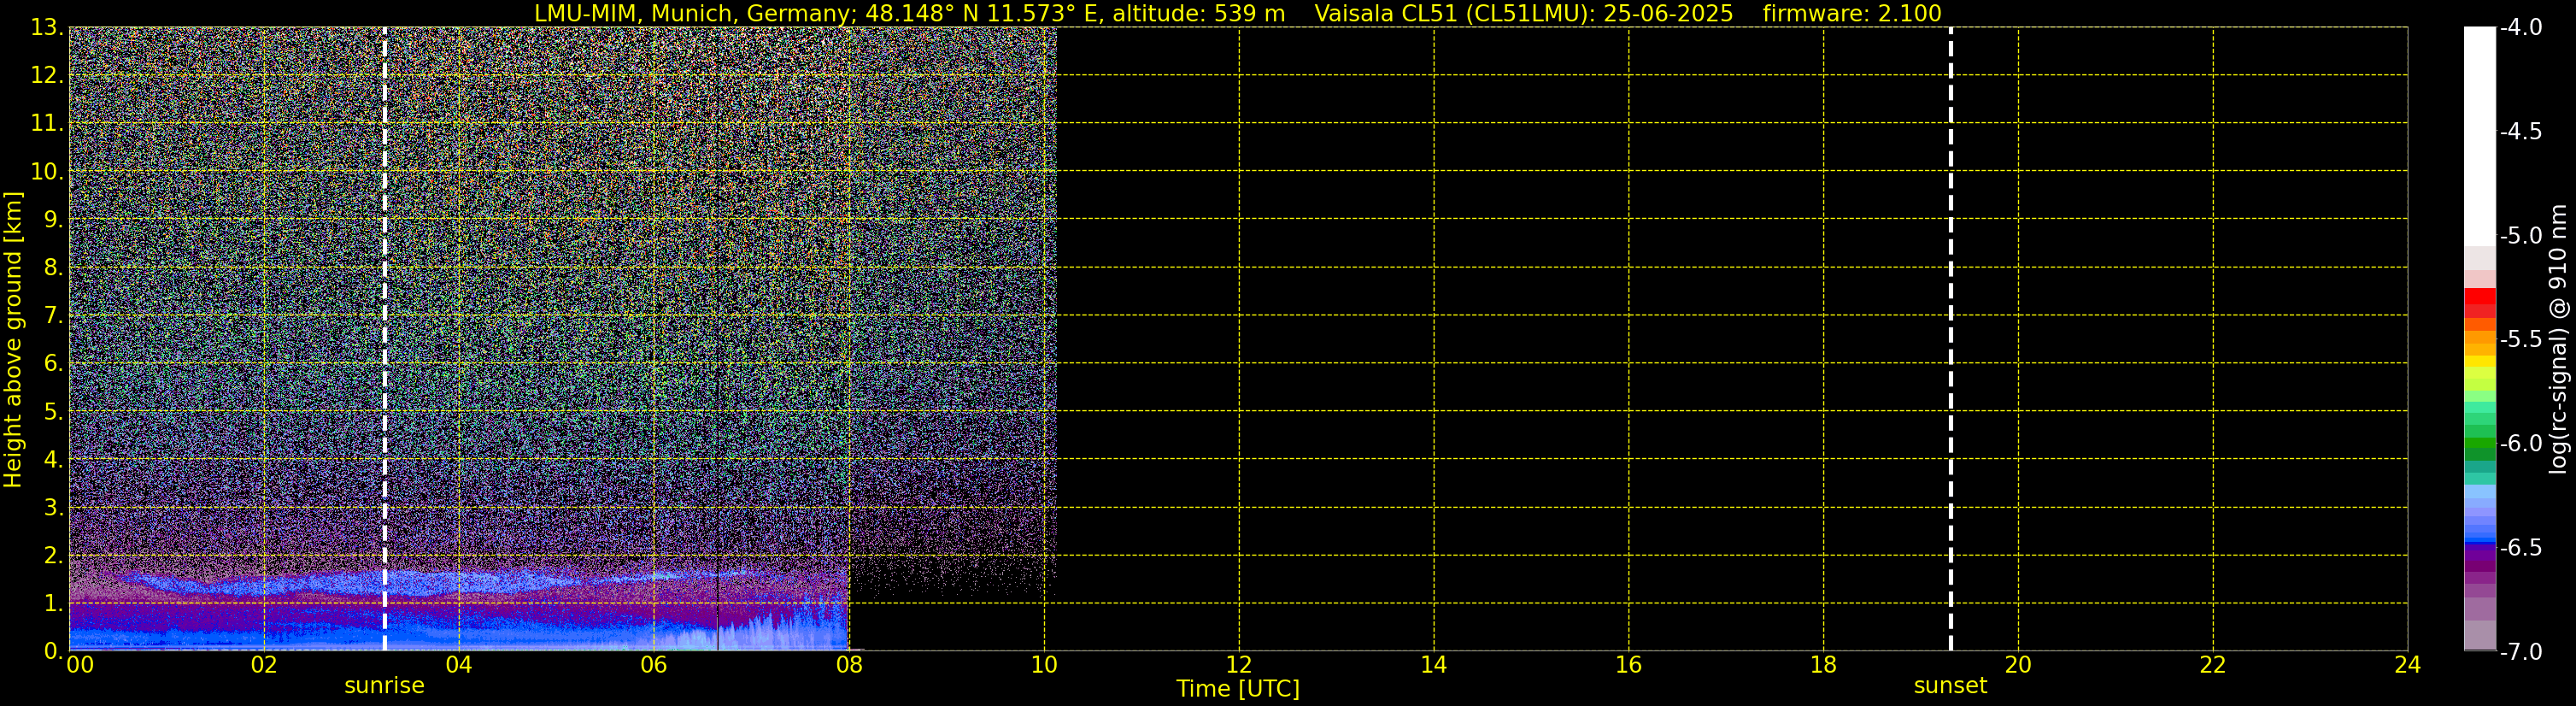Click the '4.' height tick label
The image size is (2576, 706).
point(53,459)
